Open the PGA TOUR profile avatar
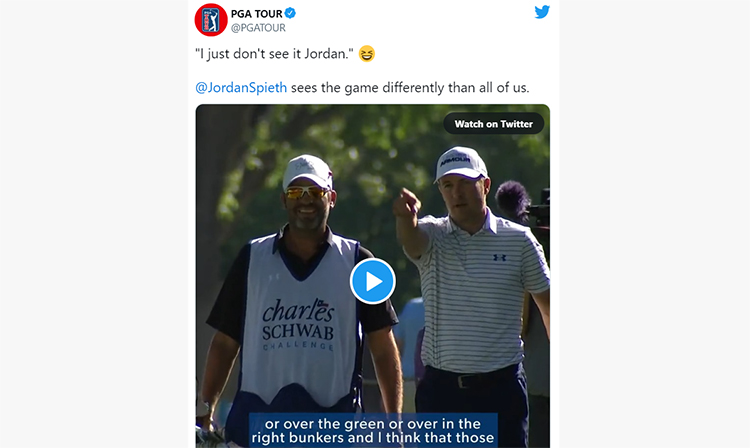Viewport: 750px width, 448px height. click(x=211, y=20)
